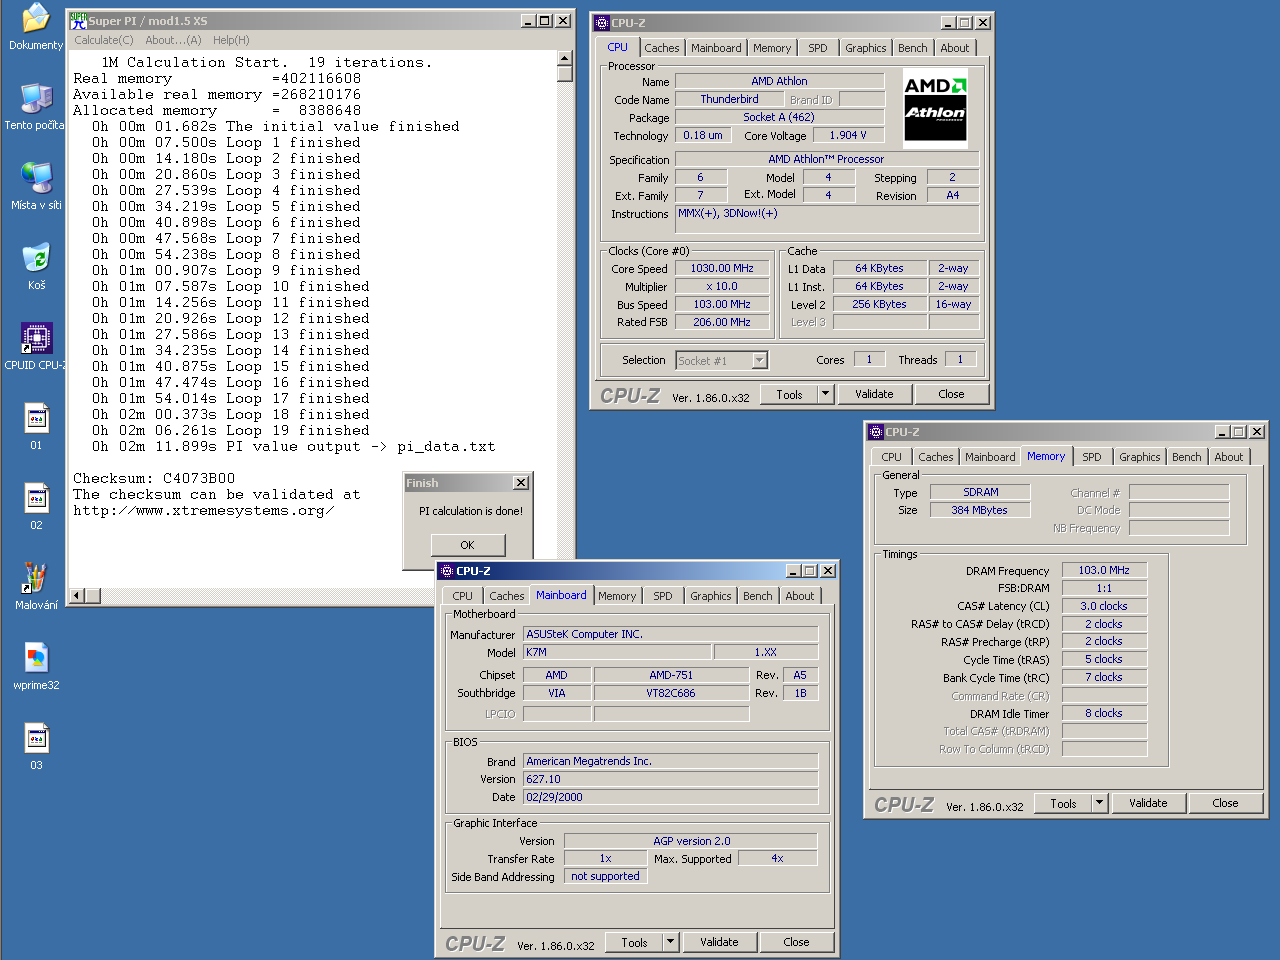Click the Bus Speed 103.00 MHz field

[722, 304]
